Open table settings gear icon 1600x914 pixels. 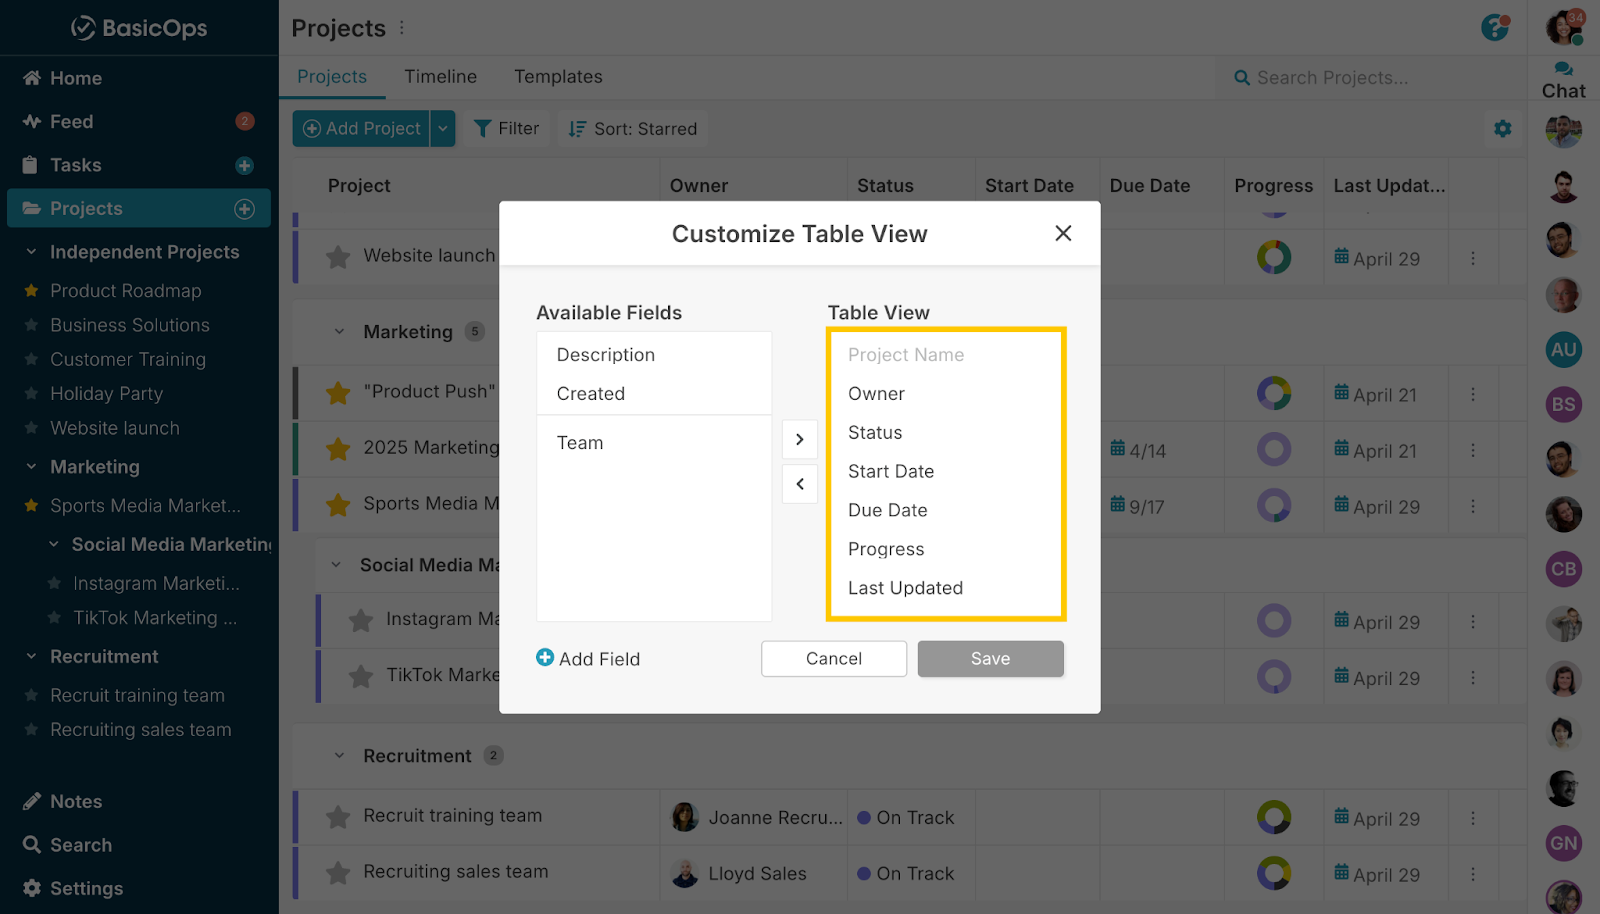pyautogui.click(x=1502, y=129)
